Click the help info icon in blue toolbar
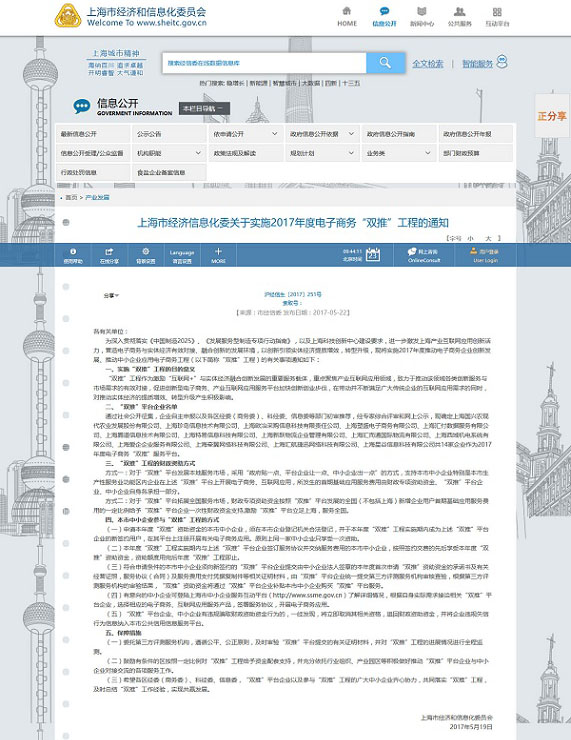The width and height of the screenshot is (571, 740). click(73, 252)
